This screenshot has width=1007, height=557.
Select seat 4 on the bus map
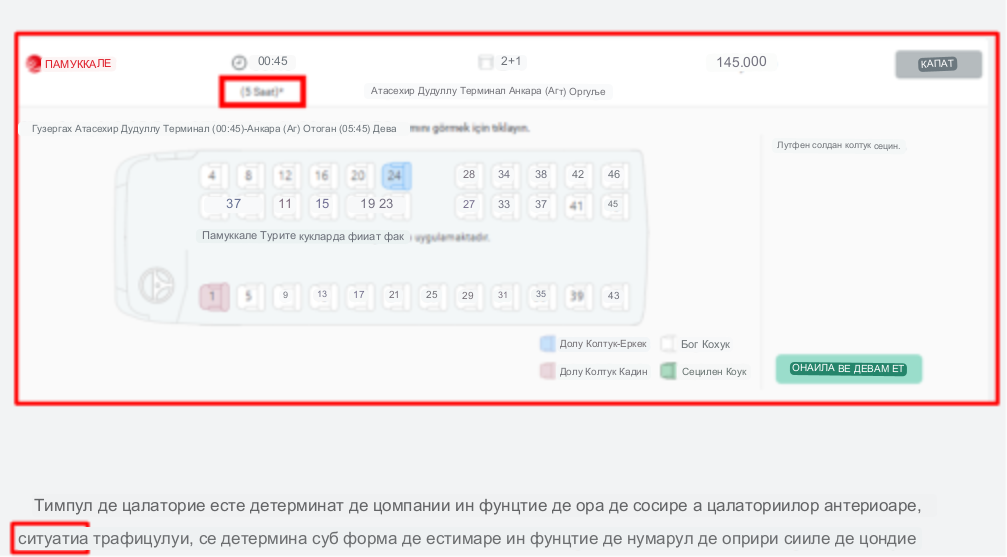(212, 175)
